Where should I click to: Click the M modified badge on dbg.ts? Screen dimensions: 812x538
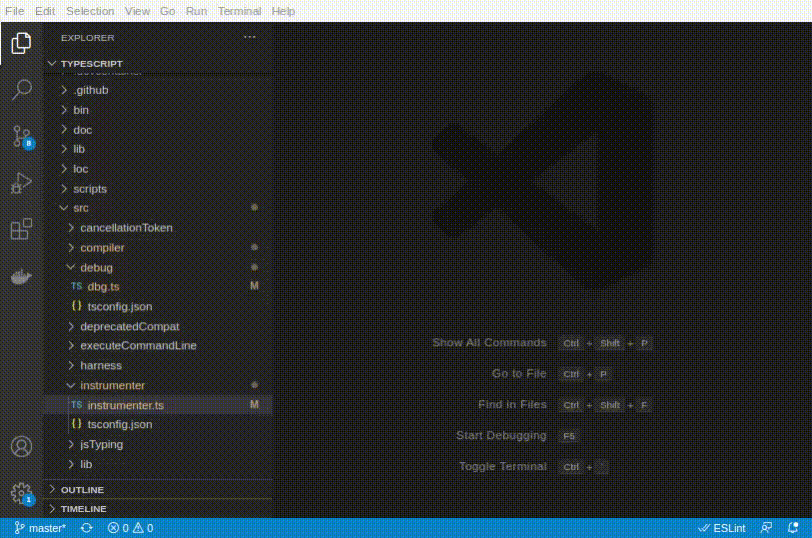click(x=254, y=286)
